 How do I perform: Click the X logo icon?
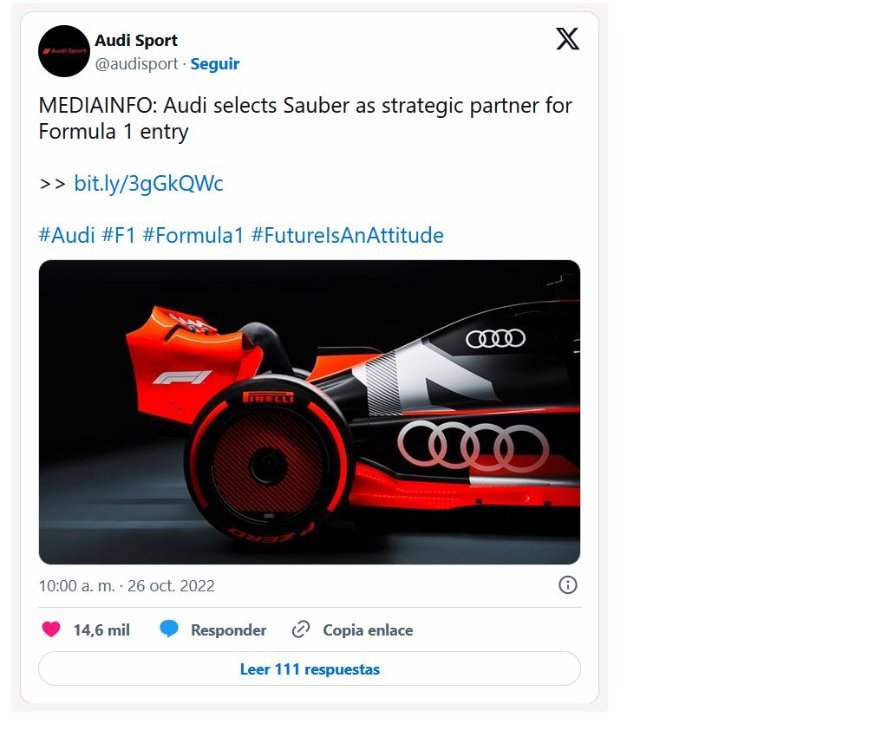pos(567,39)
